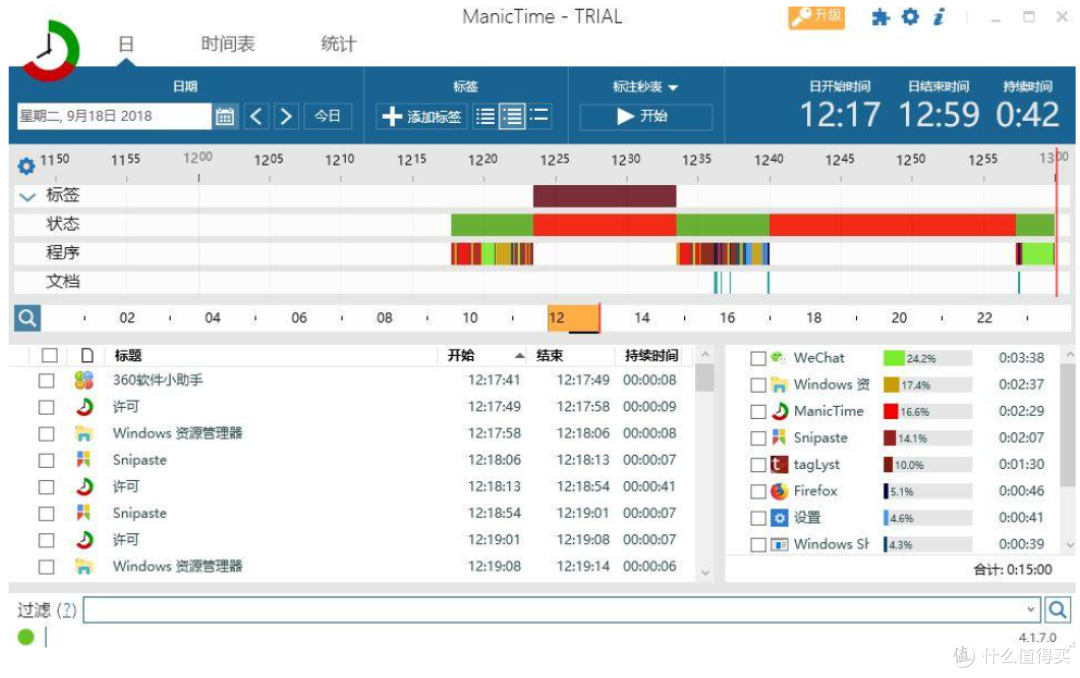Switch to the 日 tab
The width and height of the screenshot is (1080, 678).
125,45
